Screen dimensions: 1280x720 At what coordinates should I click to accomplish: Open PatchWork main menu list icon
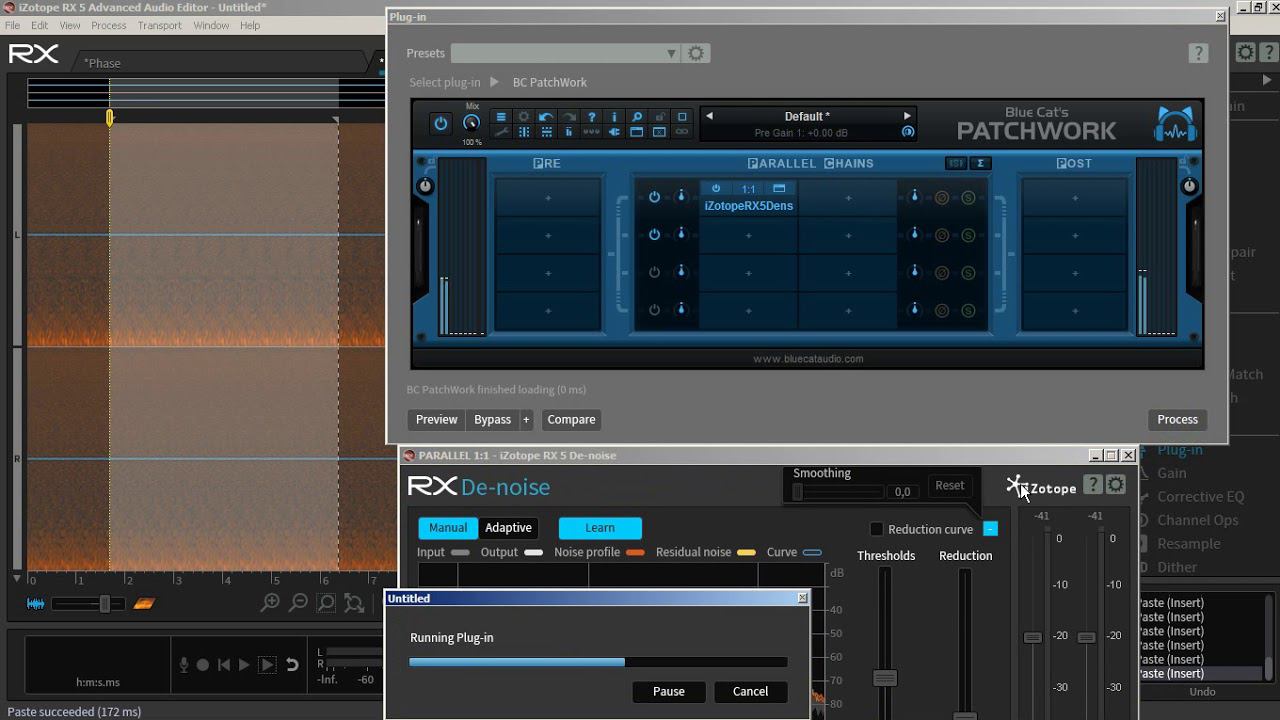click(501, 117)
